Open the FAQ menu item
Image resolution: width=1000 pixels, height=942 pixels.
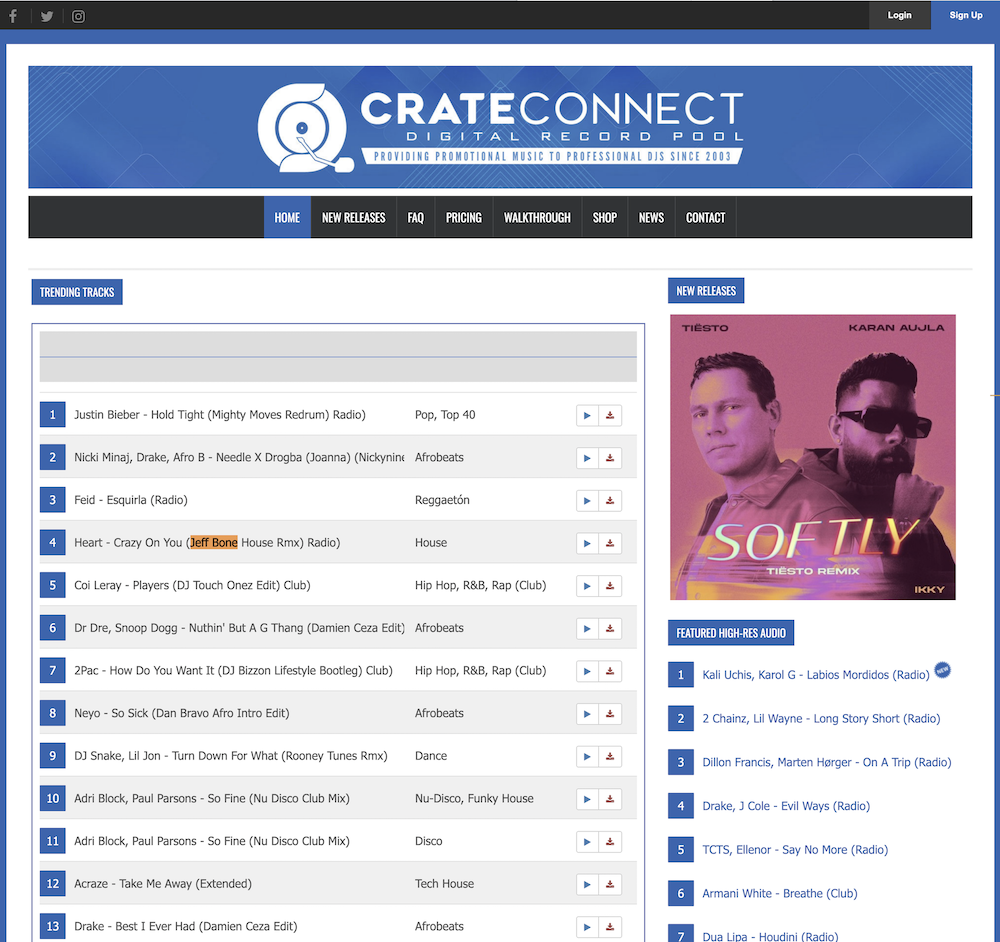tap(416, 217)
